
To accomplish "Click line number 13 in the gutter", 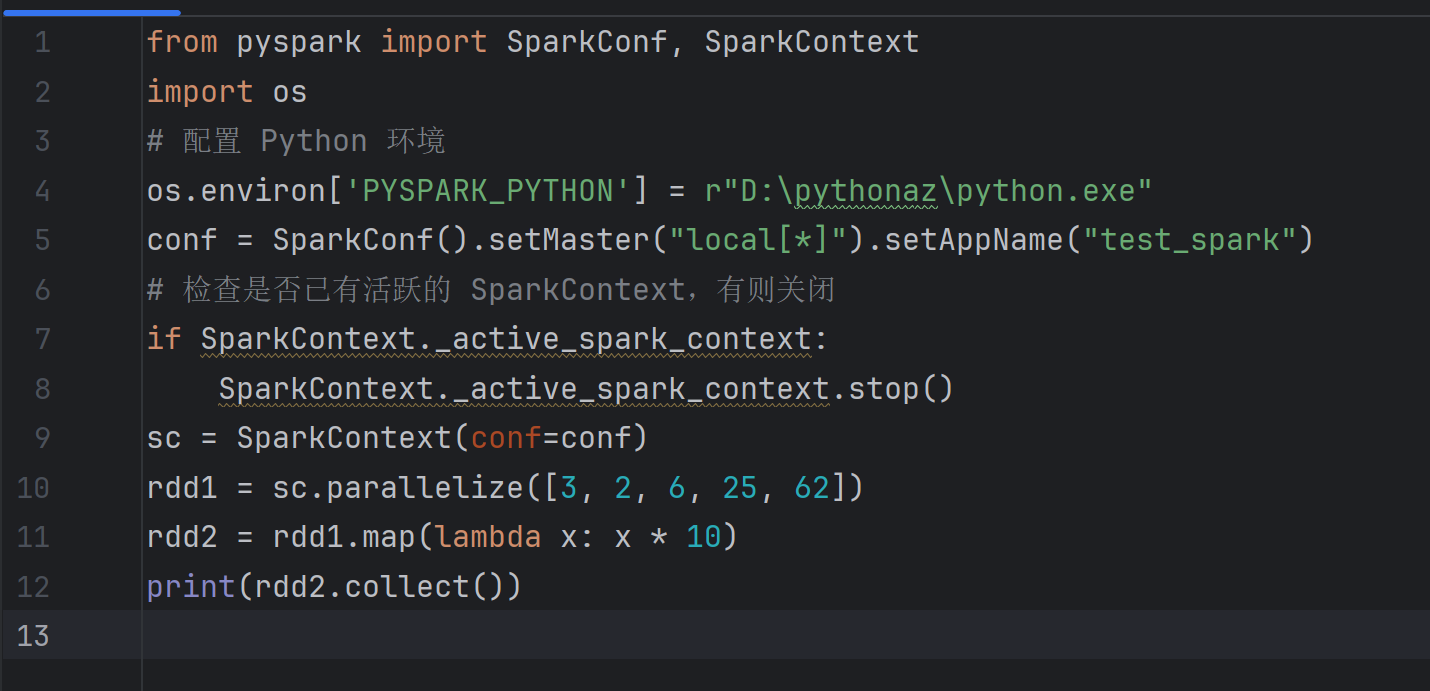I will click(x=33, y=635).
